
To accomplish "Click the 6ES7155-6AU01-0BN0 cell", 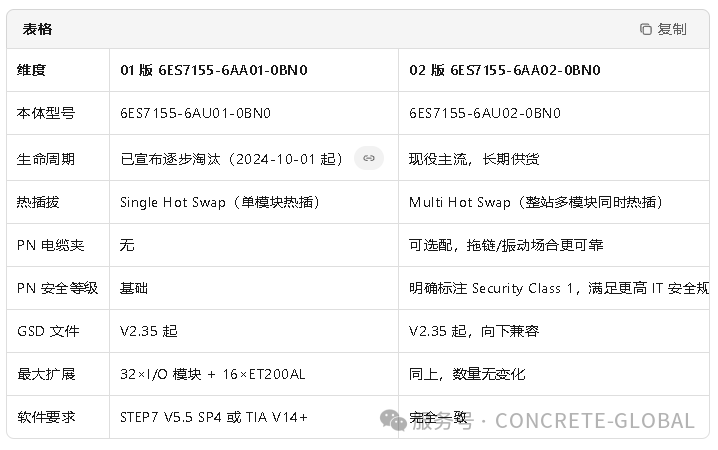I will [195, 114].
